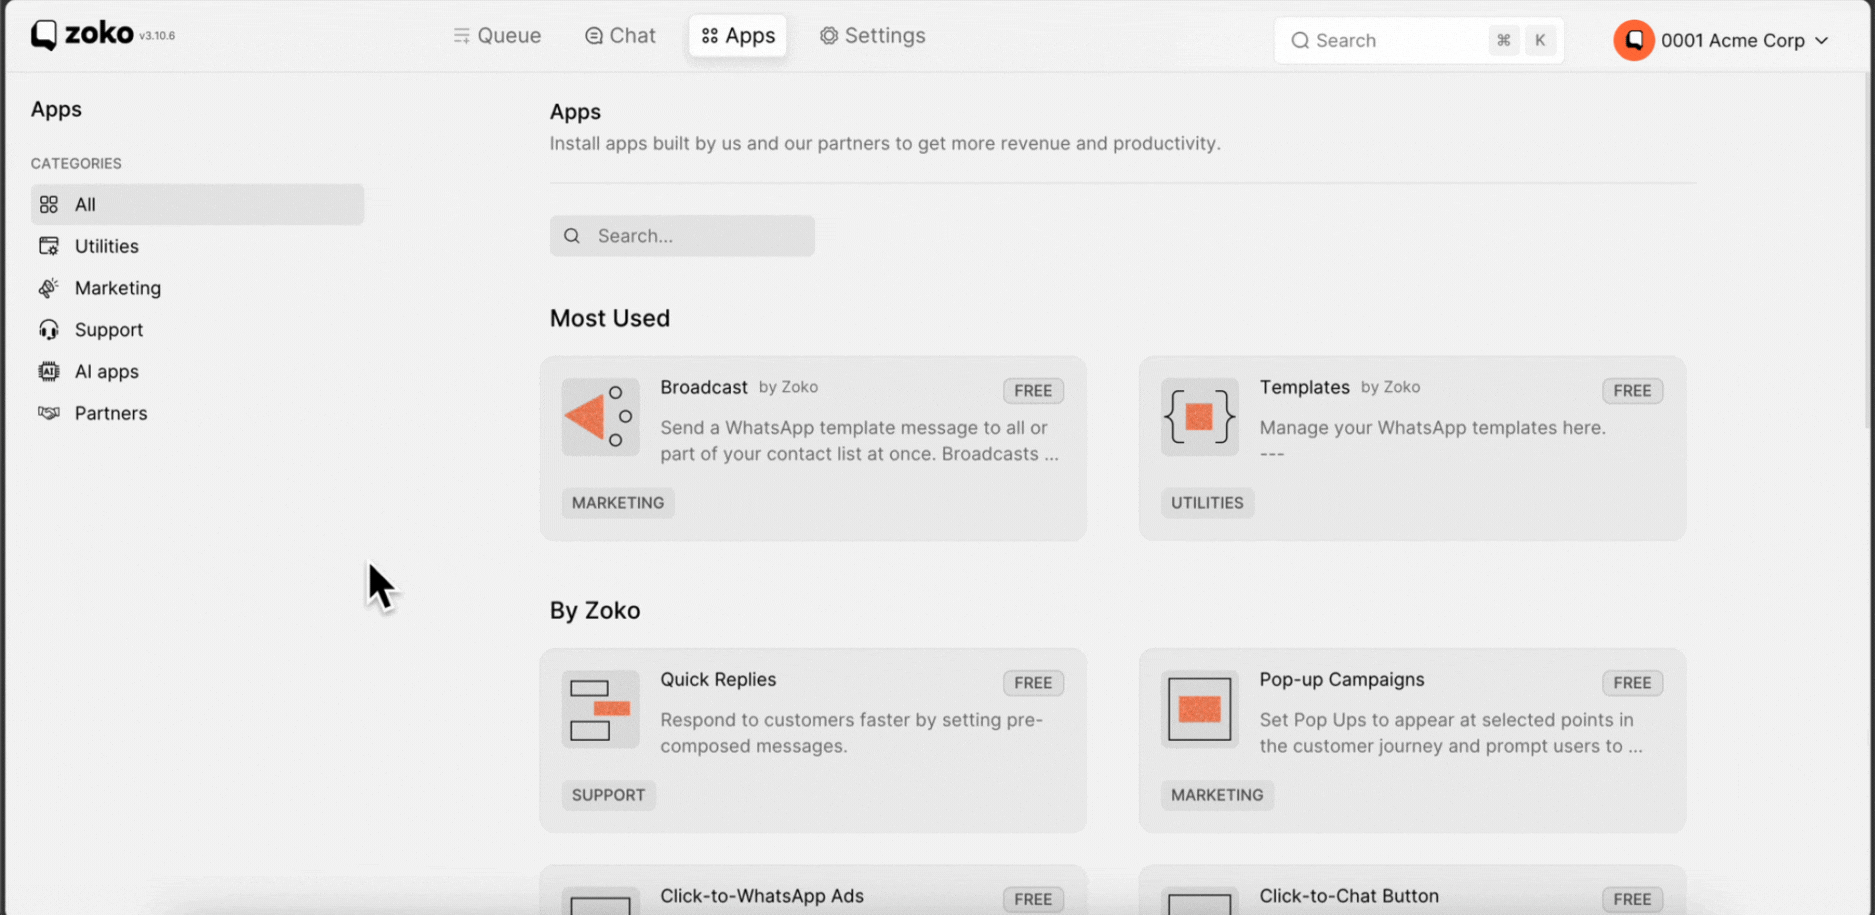Image resolution: width=1875 pixels, height=915 pixels.
Task: Click the FREE badge on Click-to-Chat Button card
Action: coord(1632,899)
